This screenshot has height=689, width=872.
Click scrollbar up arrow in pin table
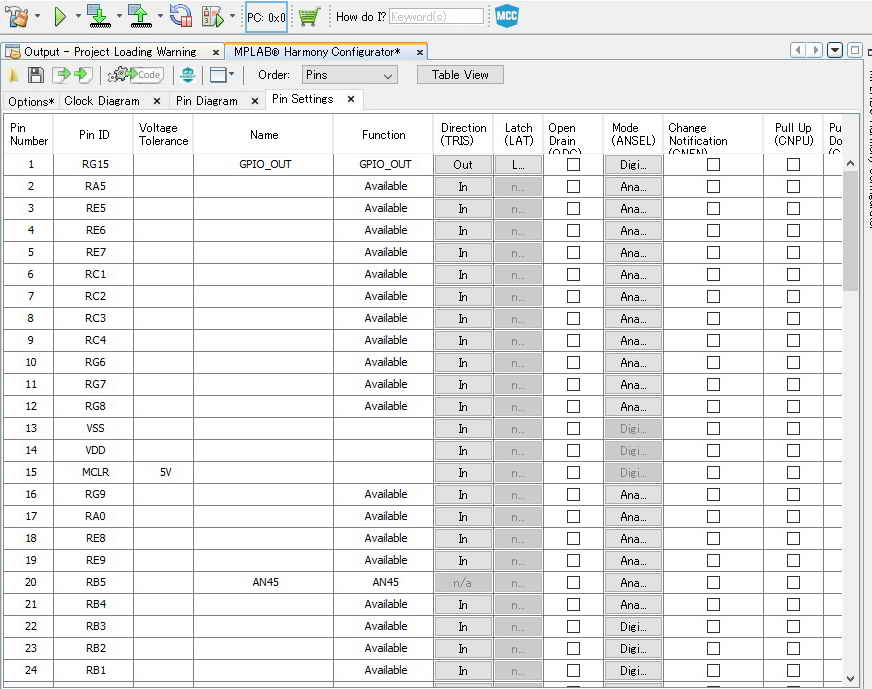pos(850,163)
